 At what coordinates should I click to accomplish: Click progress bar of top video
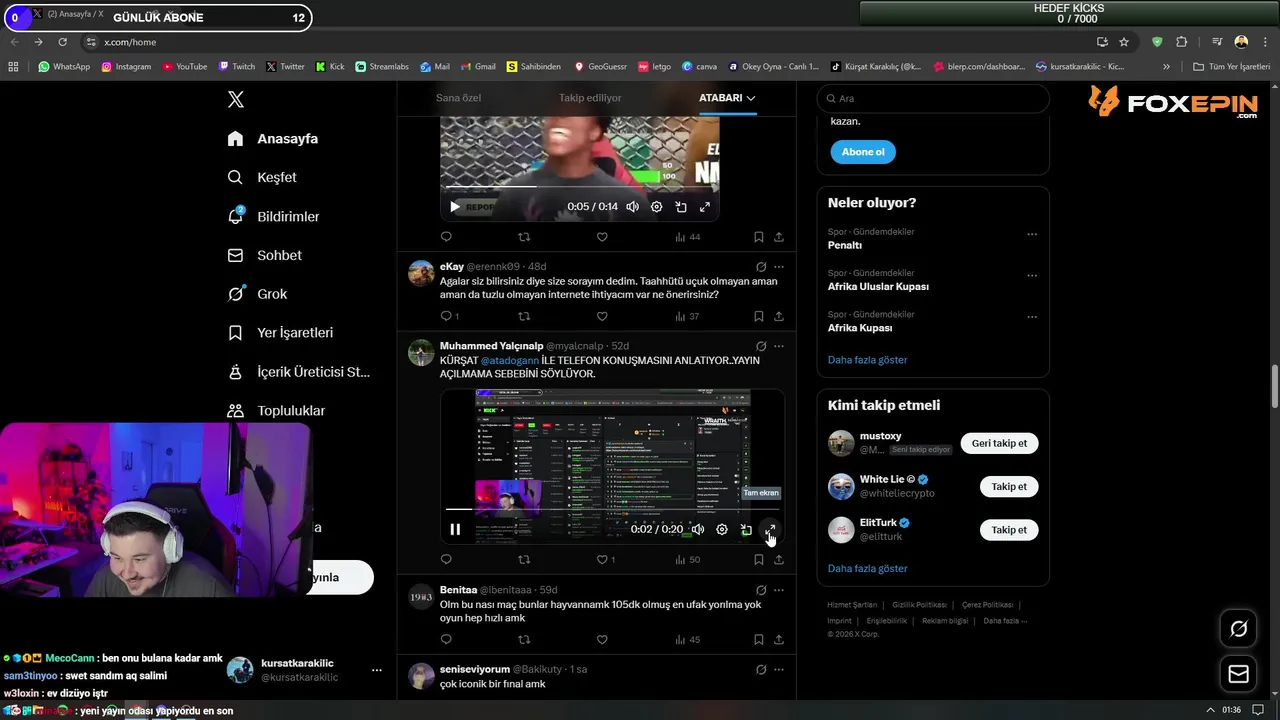point(579,187)
